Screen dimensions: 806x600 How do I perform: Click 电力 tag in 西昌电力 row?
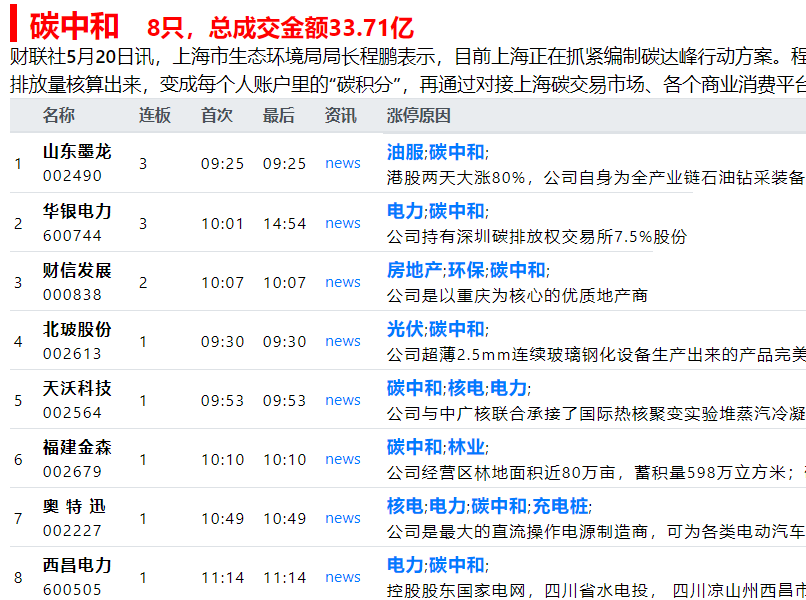point(405,566)
